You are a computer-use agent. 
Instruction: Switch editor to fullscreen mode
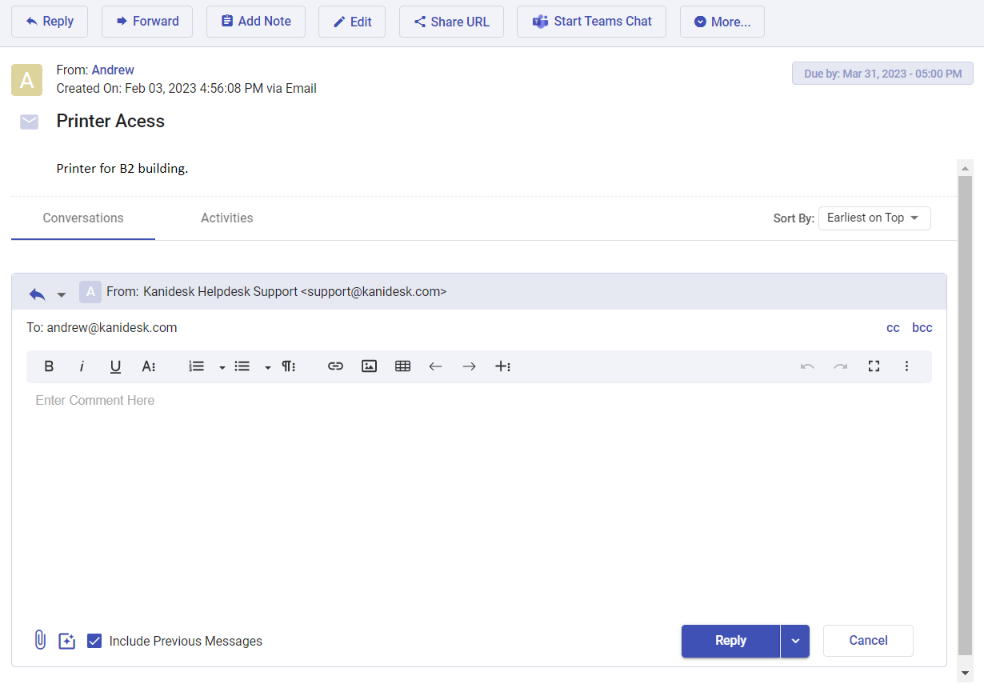pos(873,367)
